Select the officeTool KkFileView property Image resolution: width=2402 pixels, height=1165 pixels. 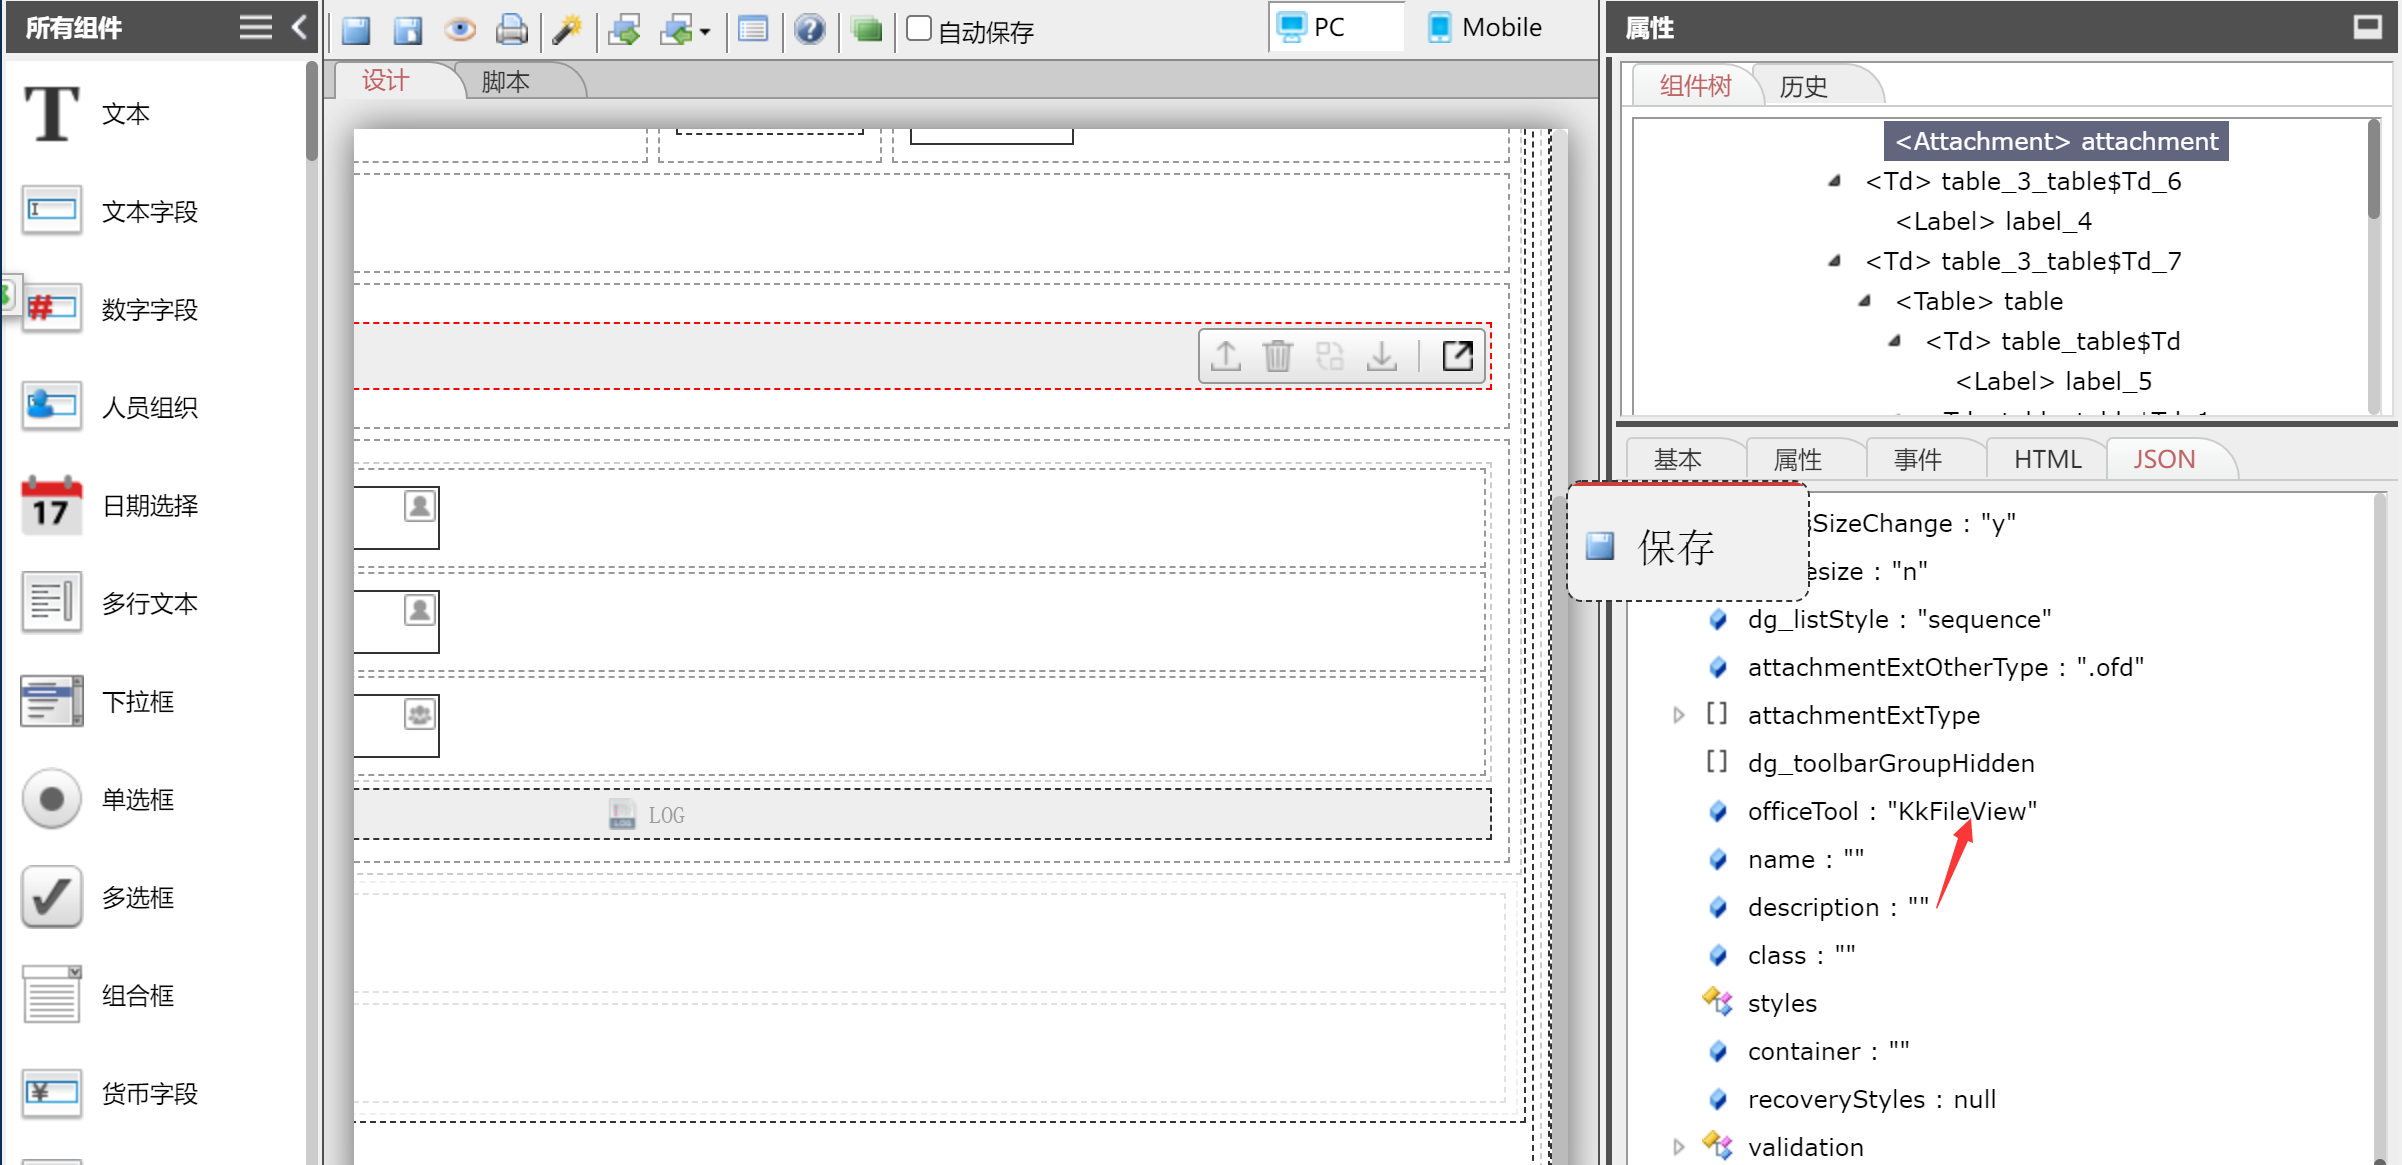pos(1890,811)
